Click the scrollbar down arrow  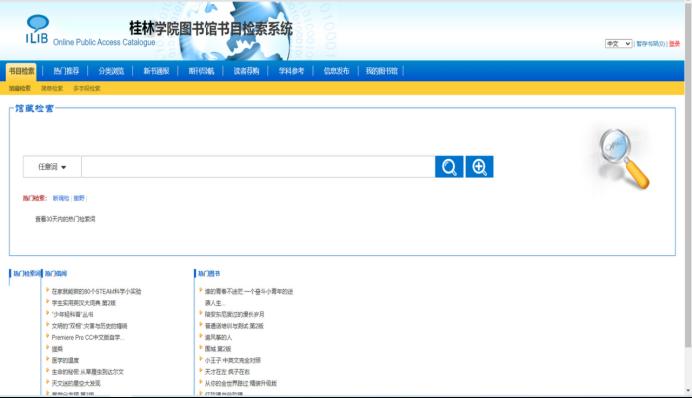point(688,390)
